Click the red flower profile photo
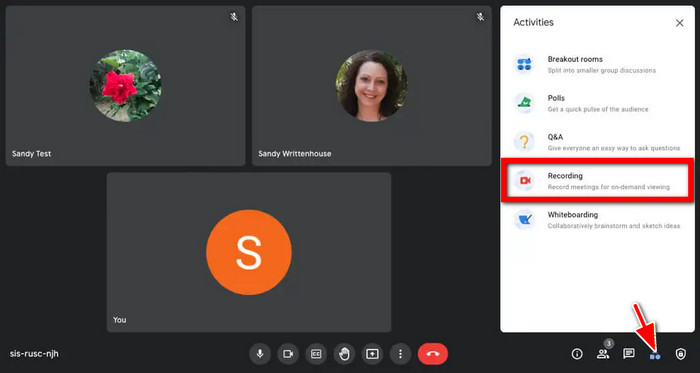Screen dimensions: 700x373 tap(125, 85)
